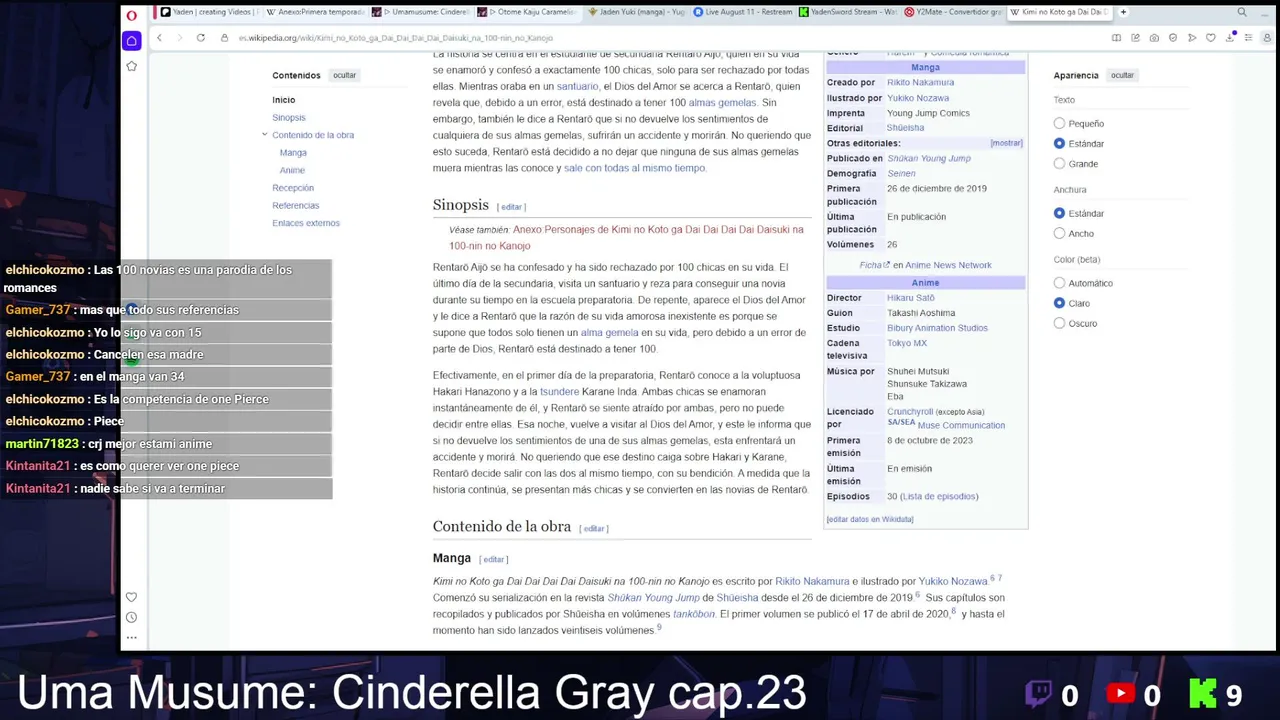Select Estándar under Anchura

tap(1059, 214)
